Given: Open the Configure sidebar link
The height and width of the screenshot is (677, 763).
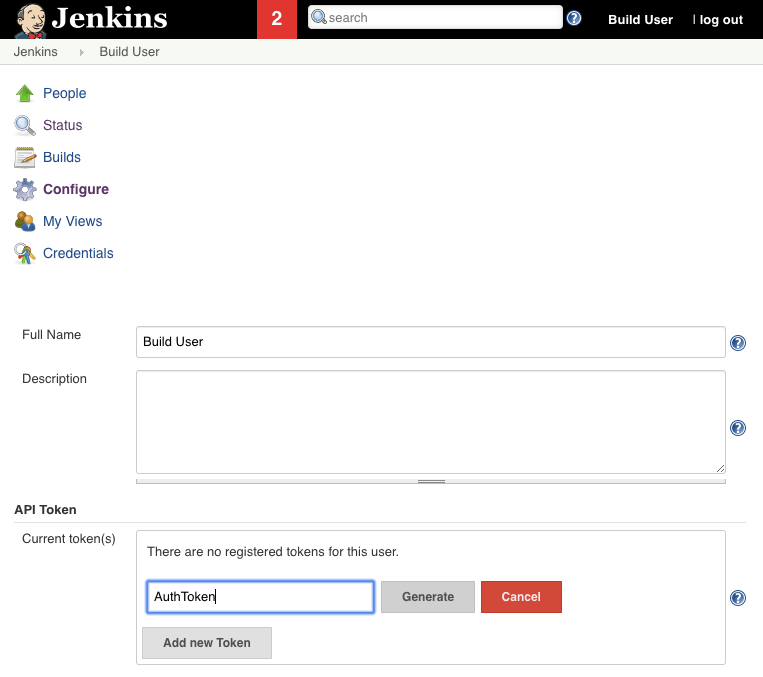Looking at the screenshot, I should coord(76,189).
